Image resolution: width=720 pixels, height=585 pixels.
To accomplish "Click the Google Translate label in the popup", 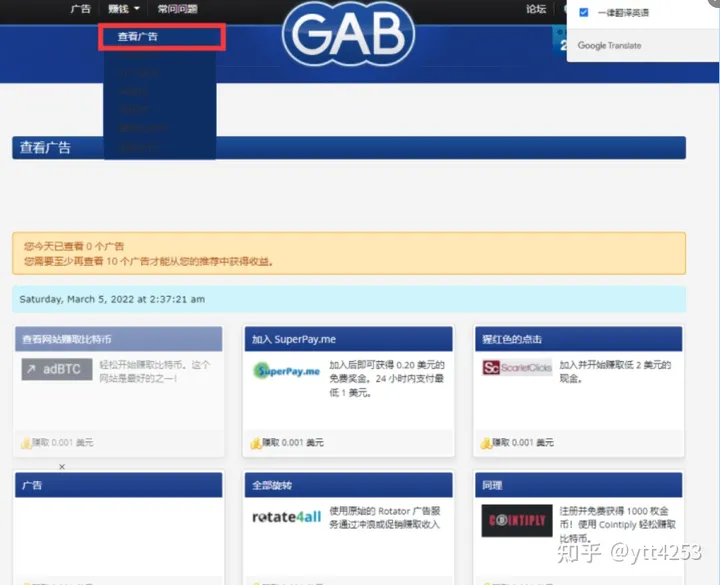I will pyautogui.click(x=609, y=45).
